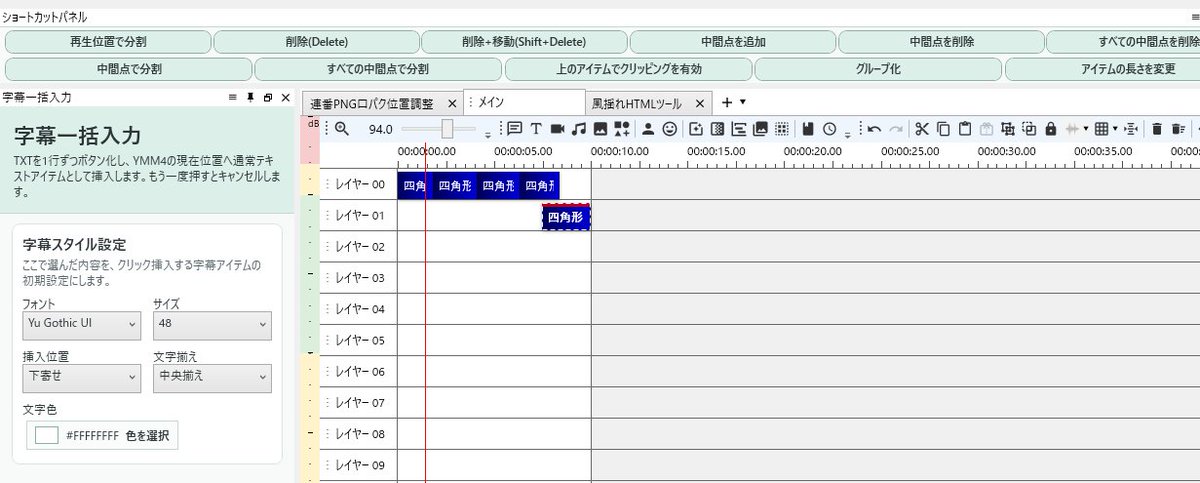Click the 上のアイテムでクリッピングを有効 button

pos(628,69)
